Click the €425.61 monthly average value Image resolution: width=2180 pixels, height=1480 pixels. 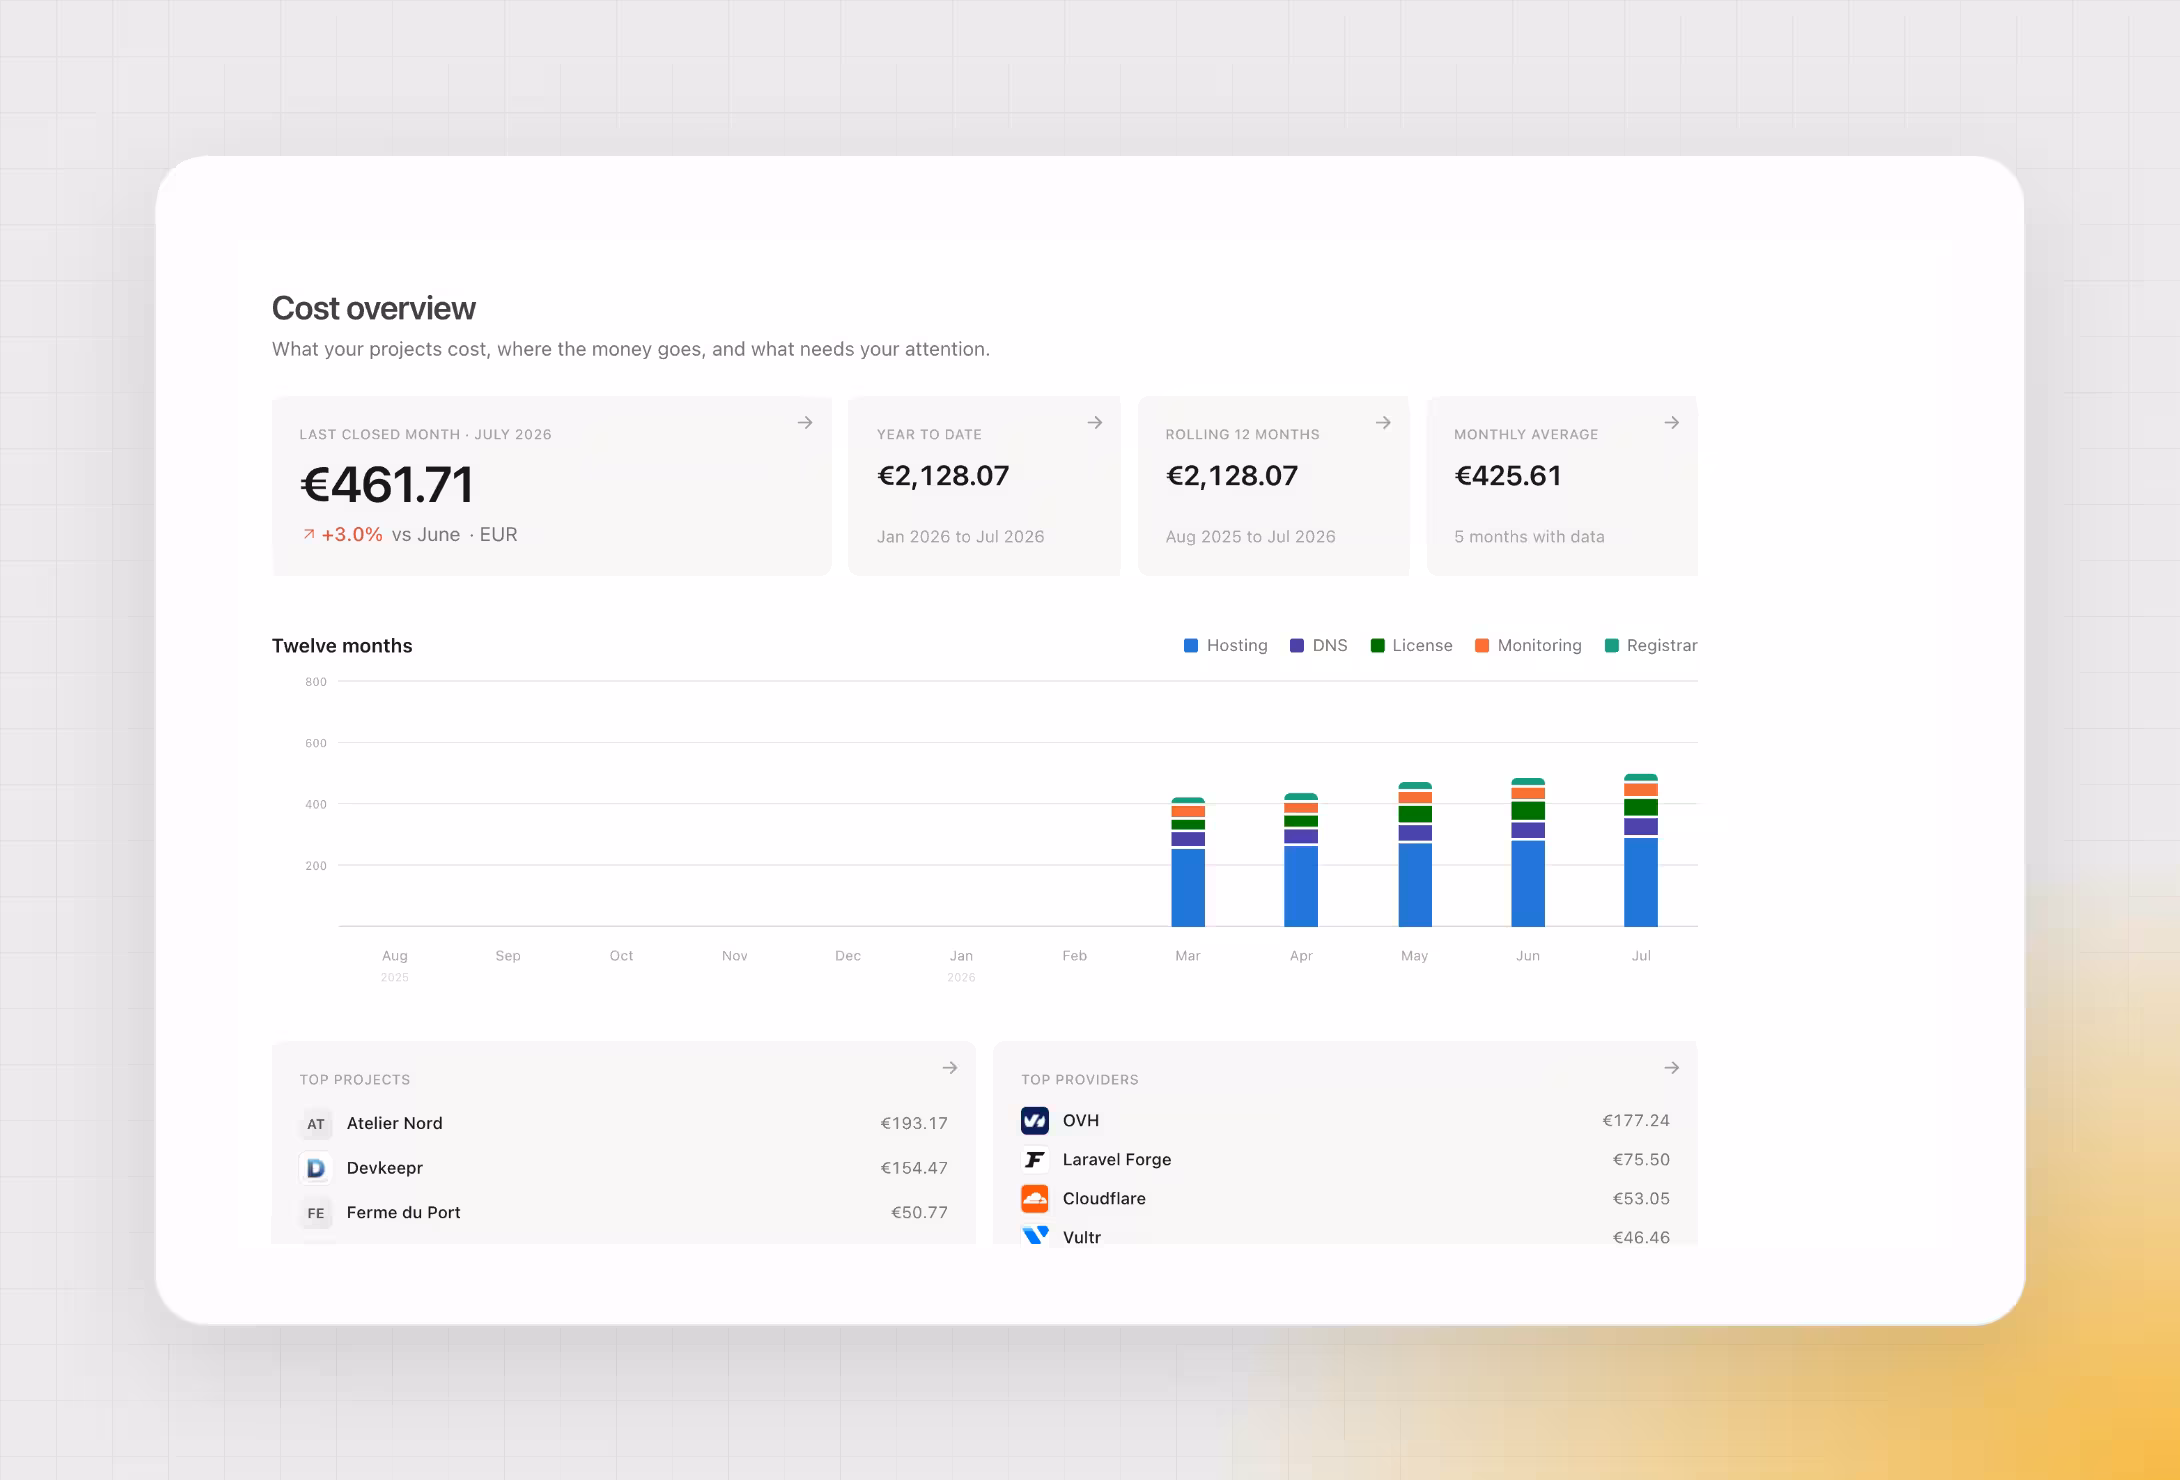click(1508, 476)
